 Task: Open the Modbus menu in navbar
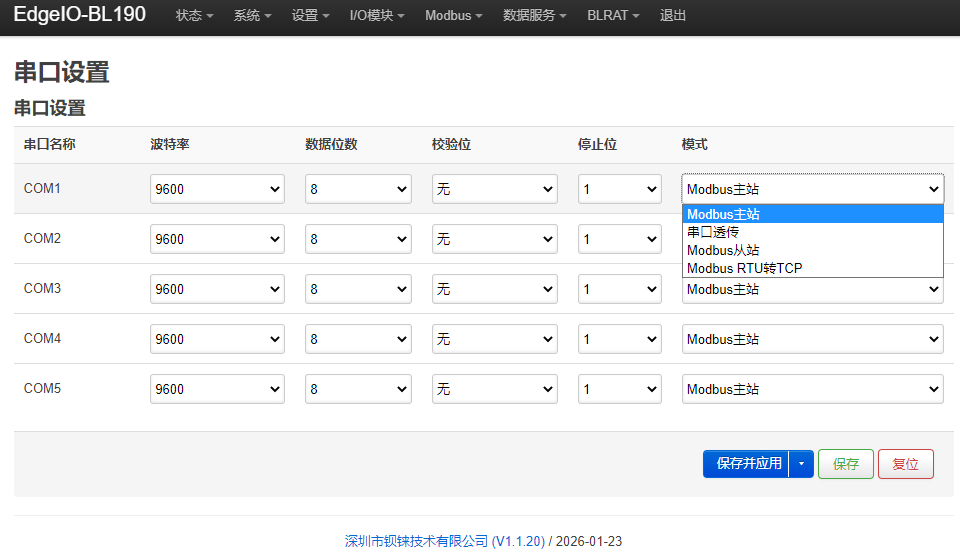(x=454, y=15)
